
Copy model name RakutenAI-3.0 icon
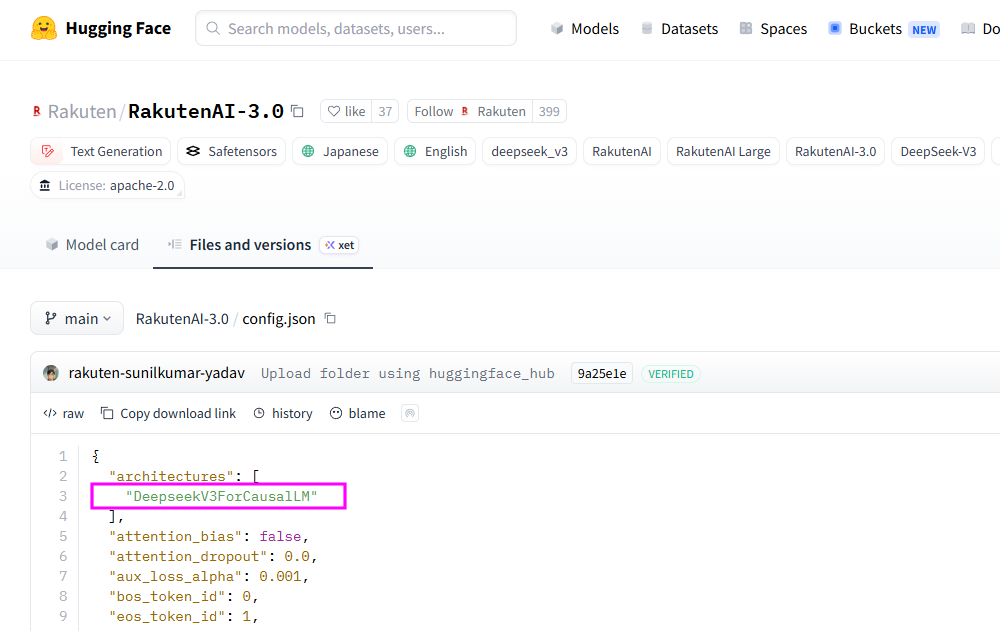click(297, 111)
